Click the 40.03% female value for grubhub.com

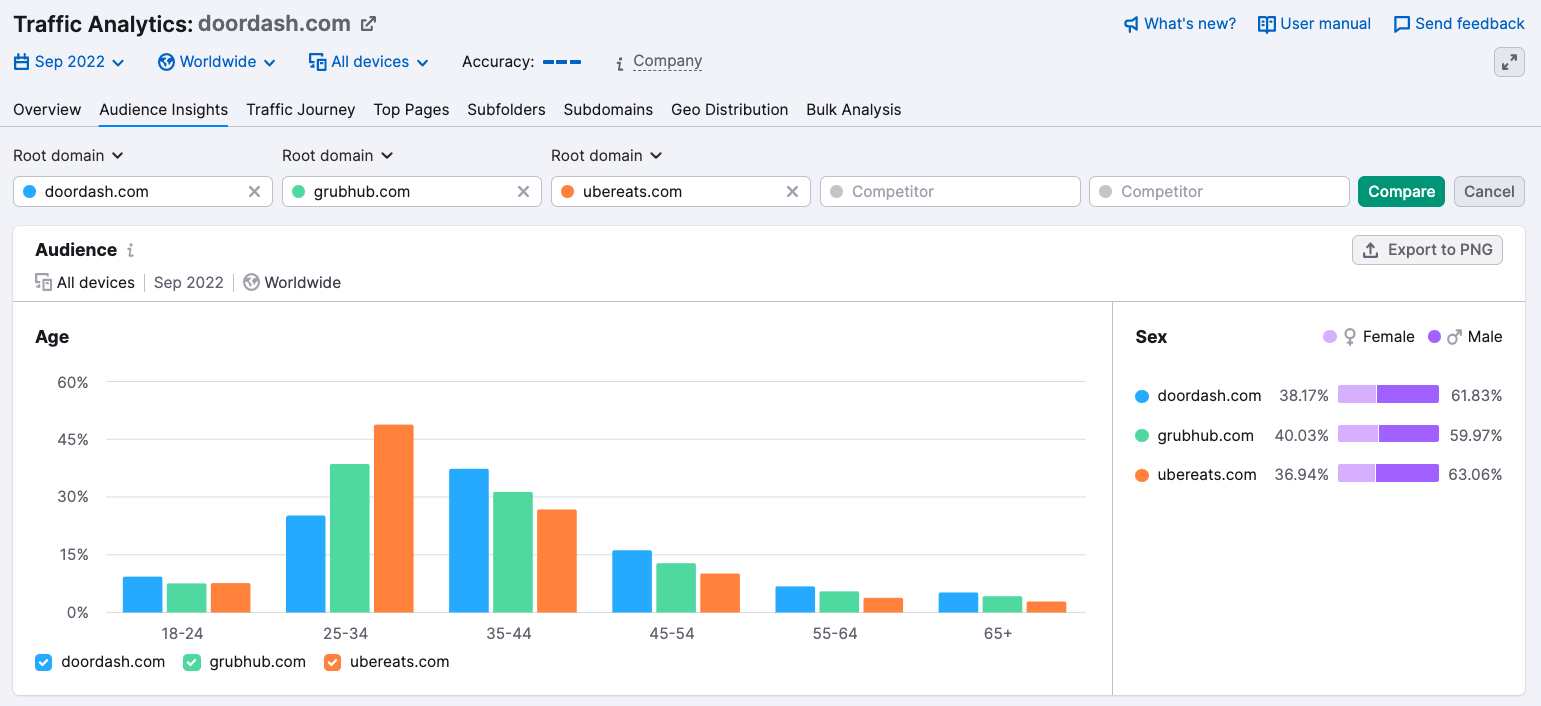[1301, 435]
